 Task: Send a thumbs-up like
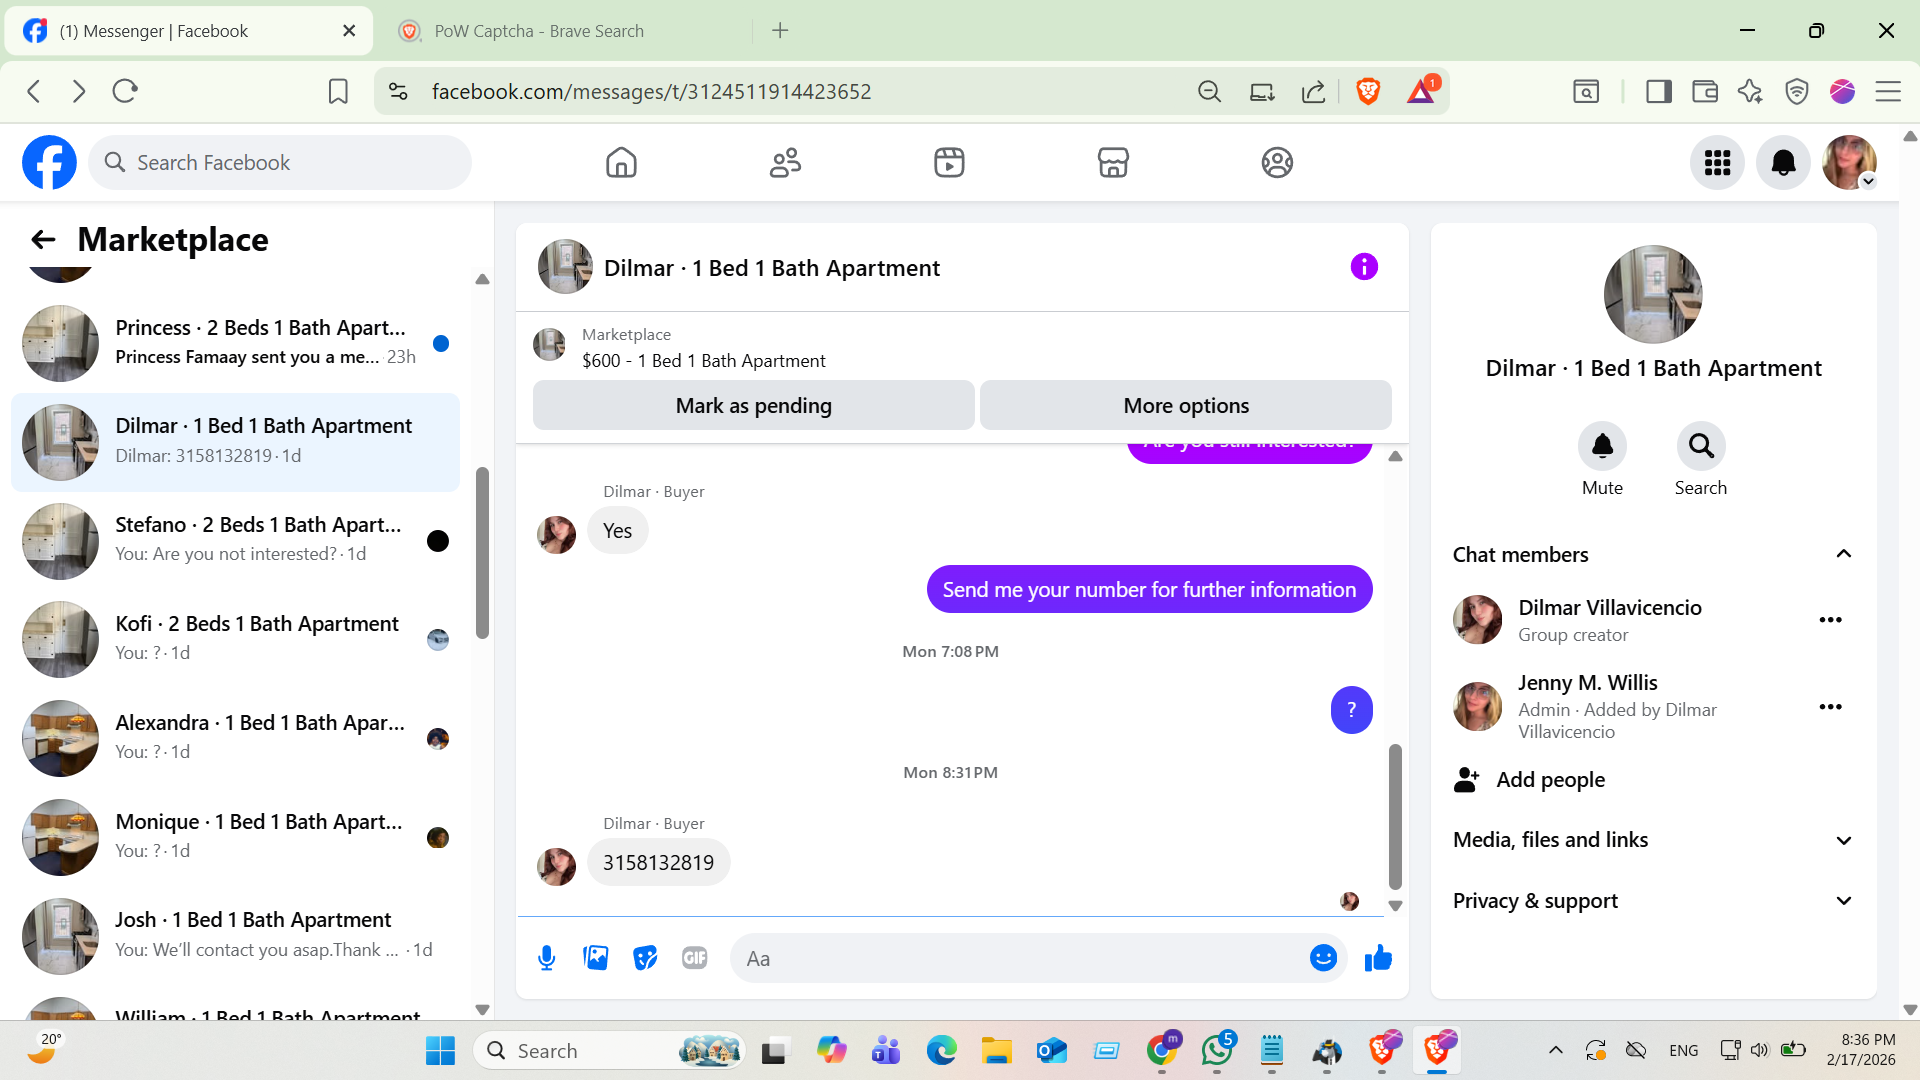point(1378,958)
